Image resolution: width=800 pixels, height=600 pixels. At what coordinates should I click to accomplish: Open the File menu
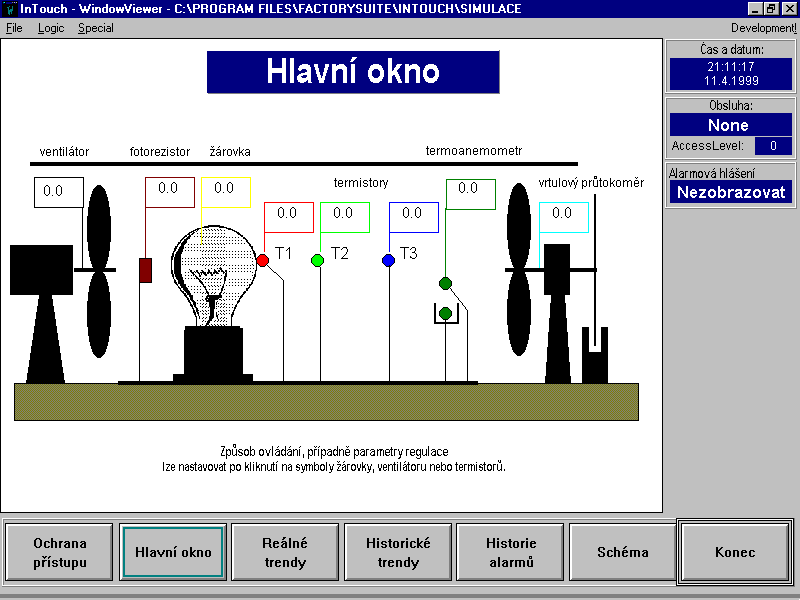pos(14,28)
